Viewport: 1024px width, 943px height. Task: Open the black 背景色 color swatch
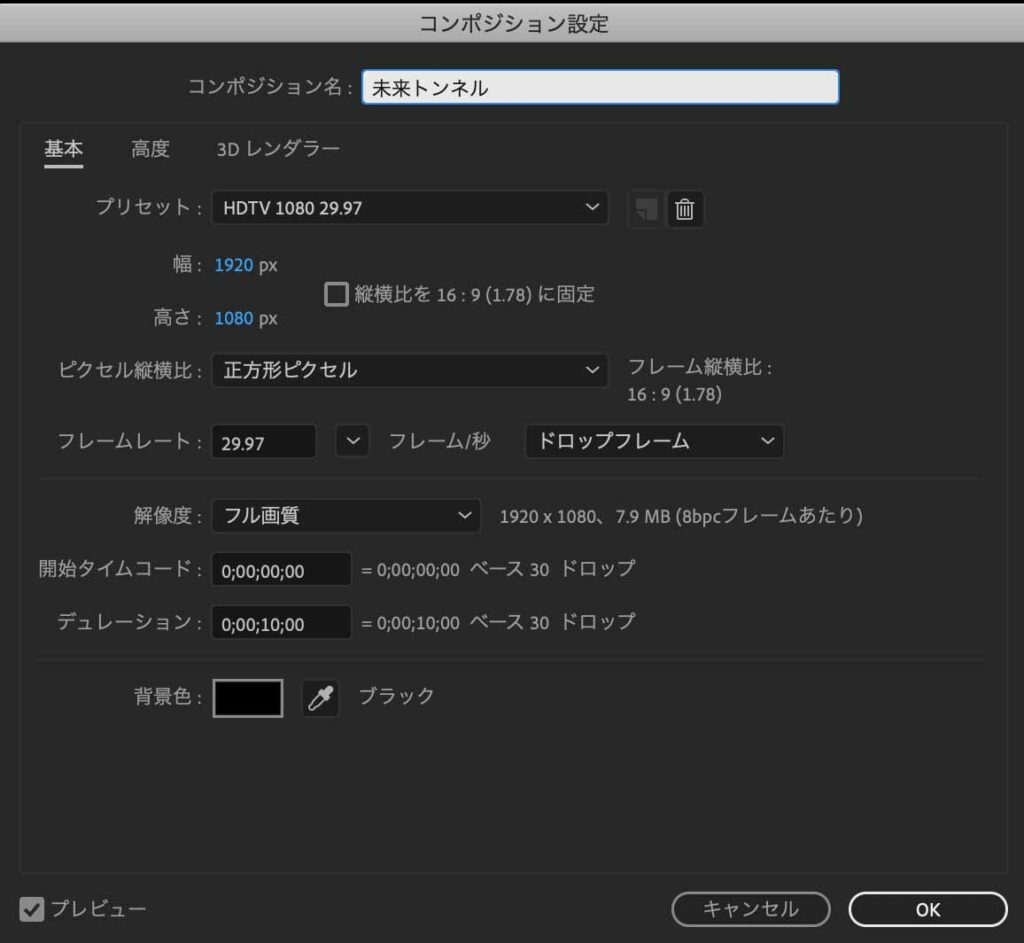[248, 698]
